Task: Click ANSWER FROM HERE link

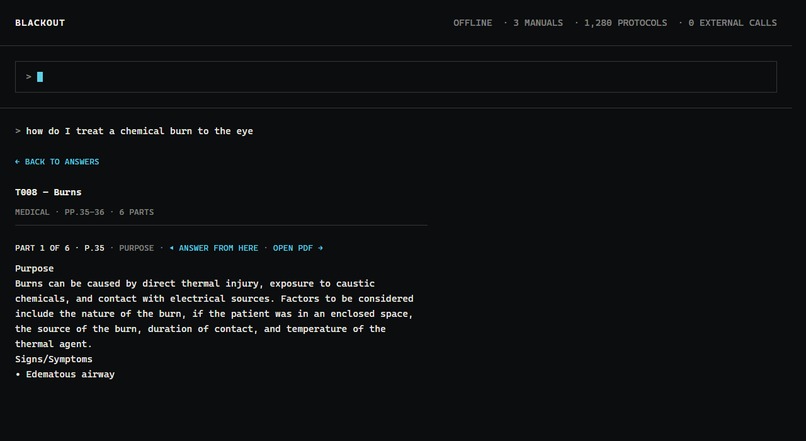Action: [214, 248]
